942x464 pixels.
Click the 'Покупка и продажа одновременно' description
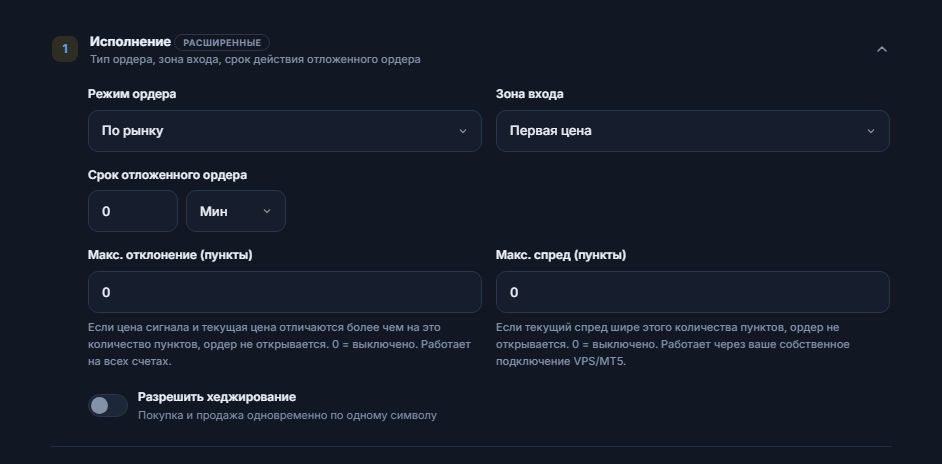[287, 415]
